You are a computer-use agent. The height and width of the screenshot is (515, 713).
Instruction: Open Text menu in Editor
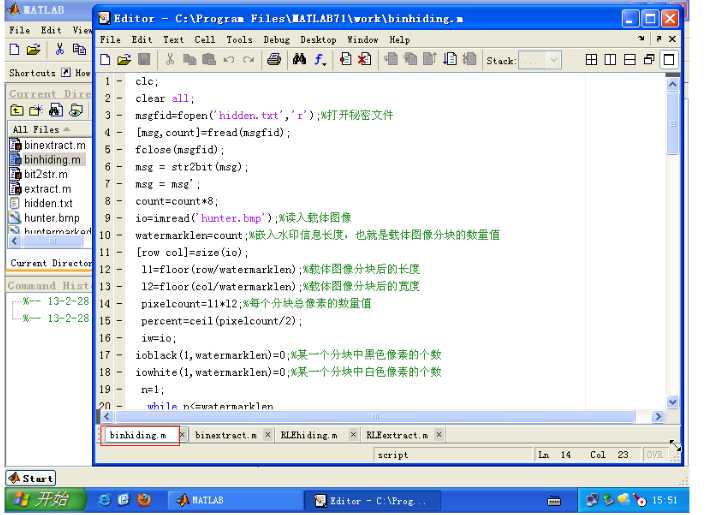click(x=174, y=40)
